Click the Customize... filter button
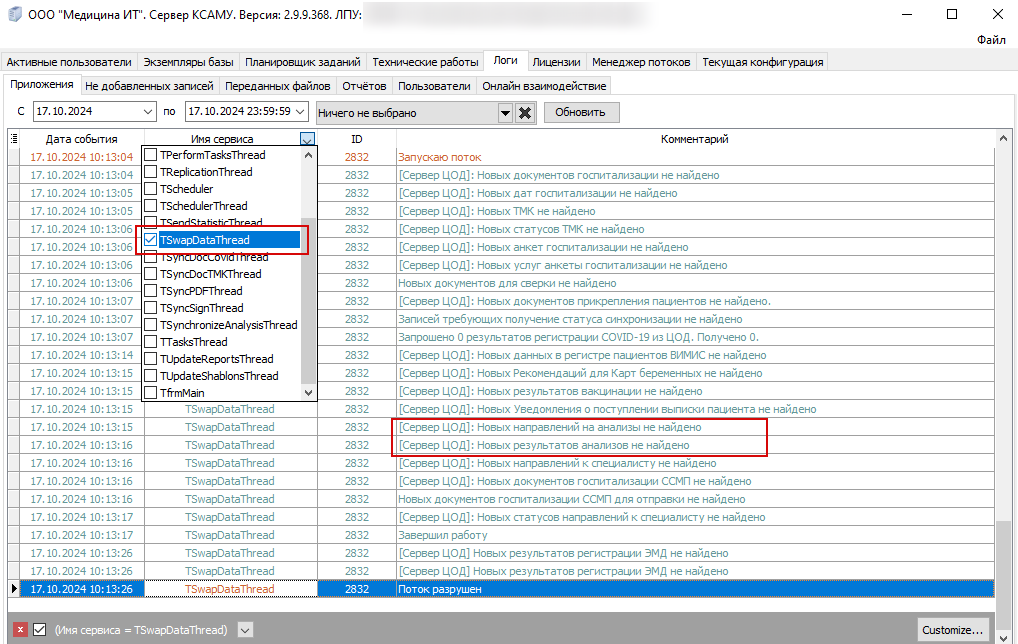 click(952, 630)
